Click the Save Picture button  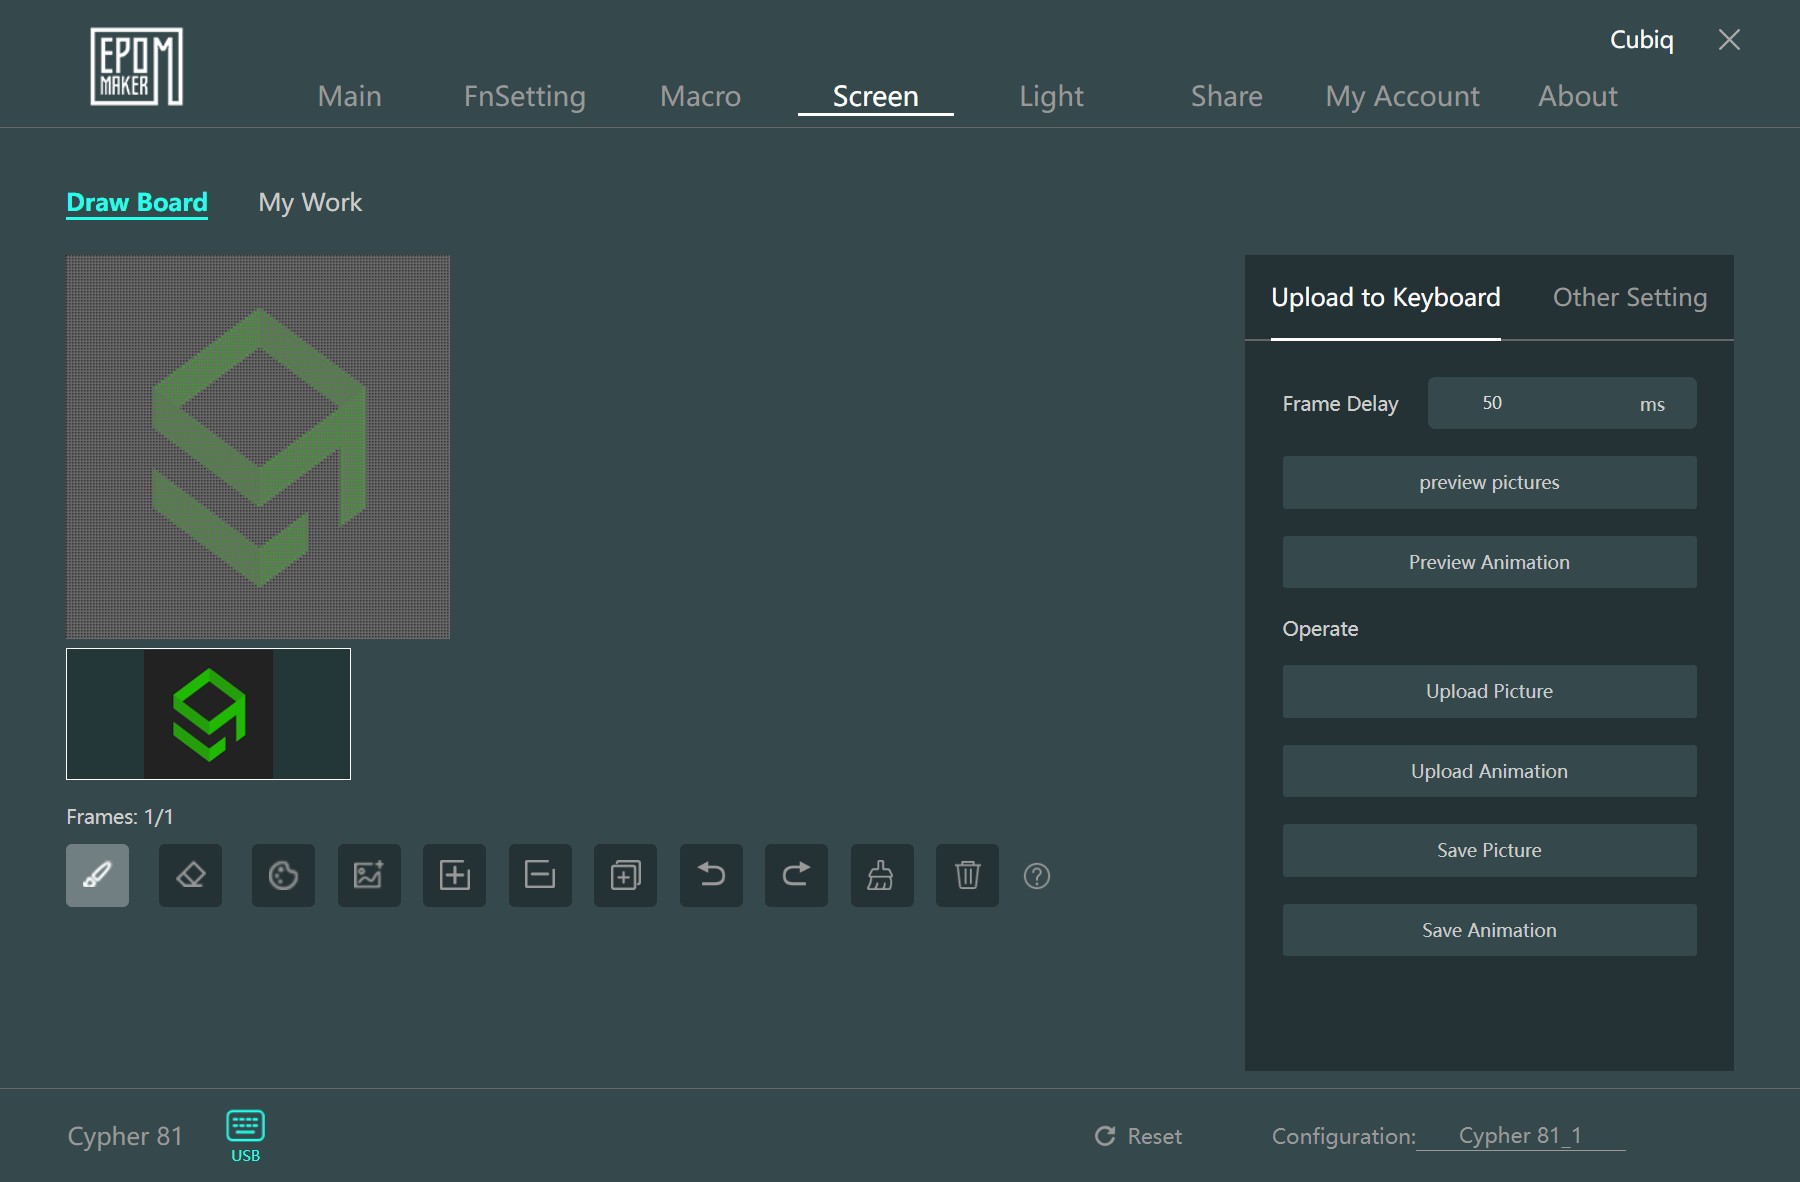click(1490, 850)
